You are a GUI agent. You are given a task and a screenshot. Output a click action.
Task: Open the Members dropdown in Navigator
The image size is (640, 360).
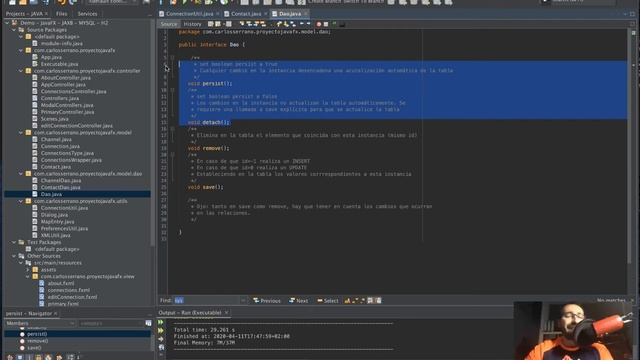tap(40, 324)
